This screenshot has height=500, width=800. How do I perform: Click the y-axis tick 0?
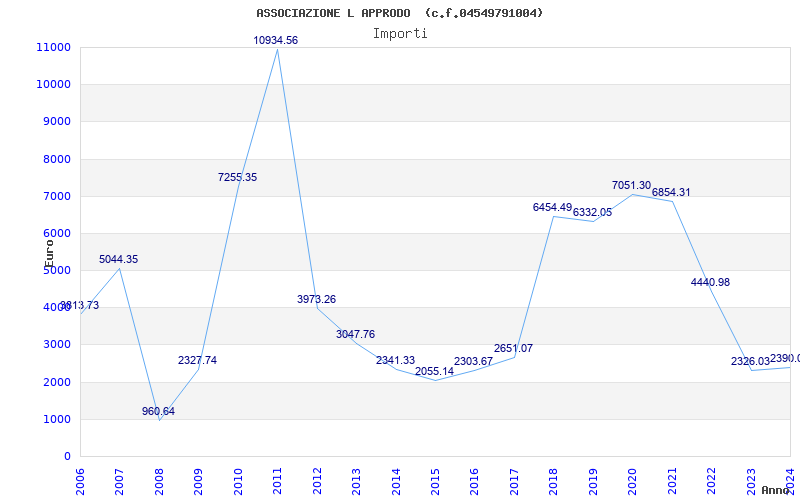(67, 456)
